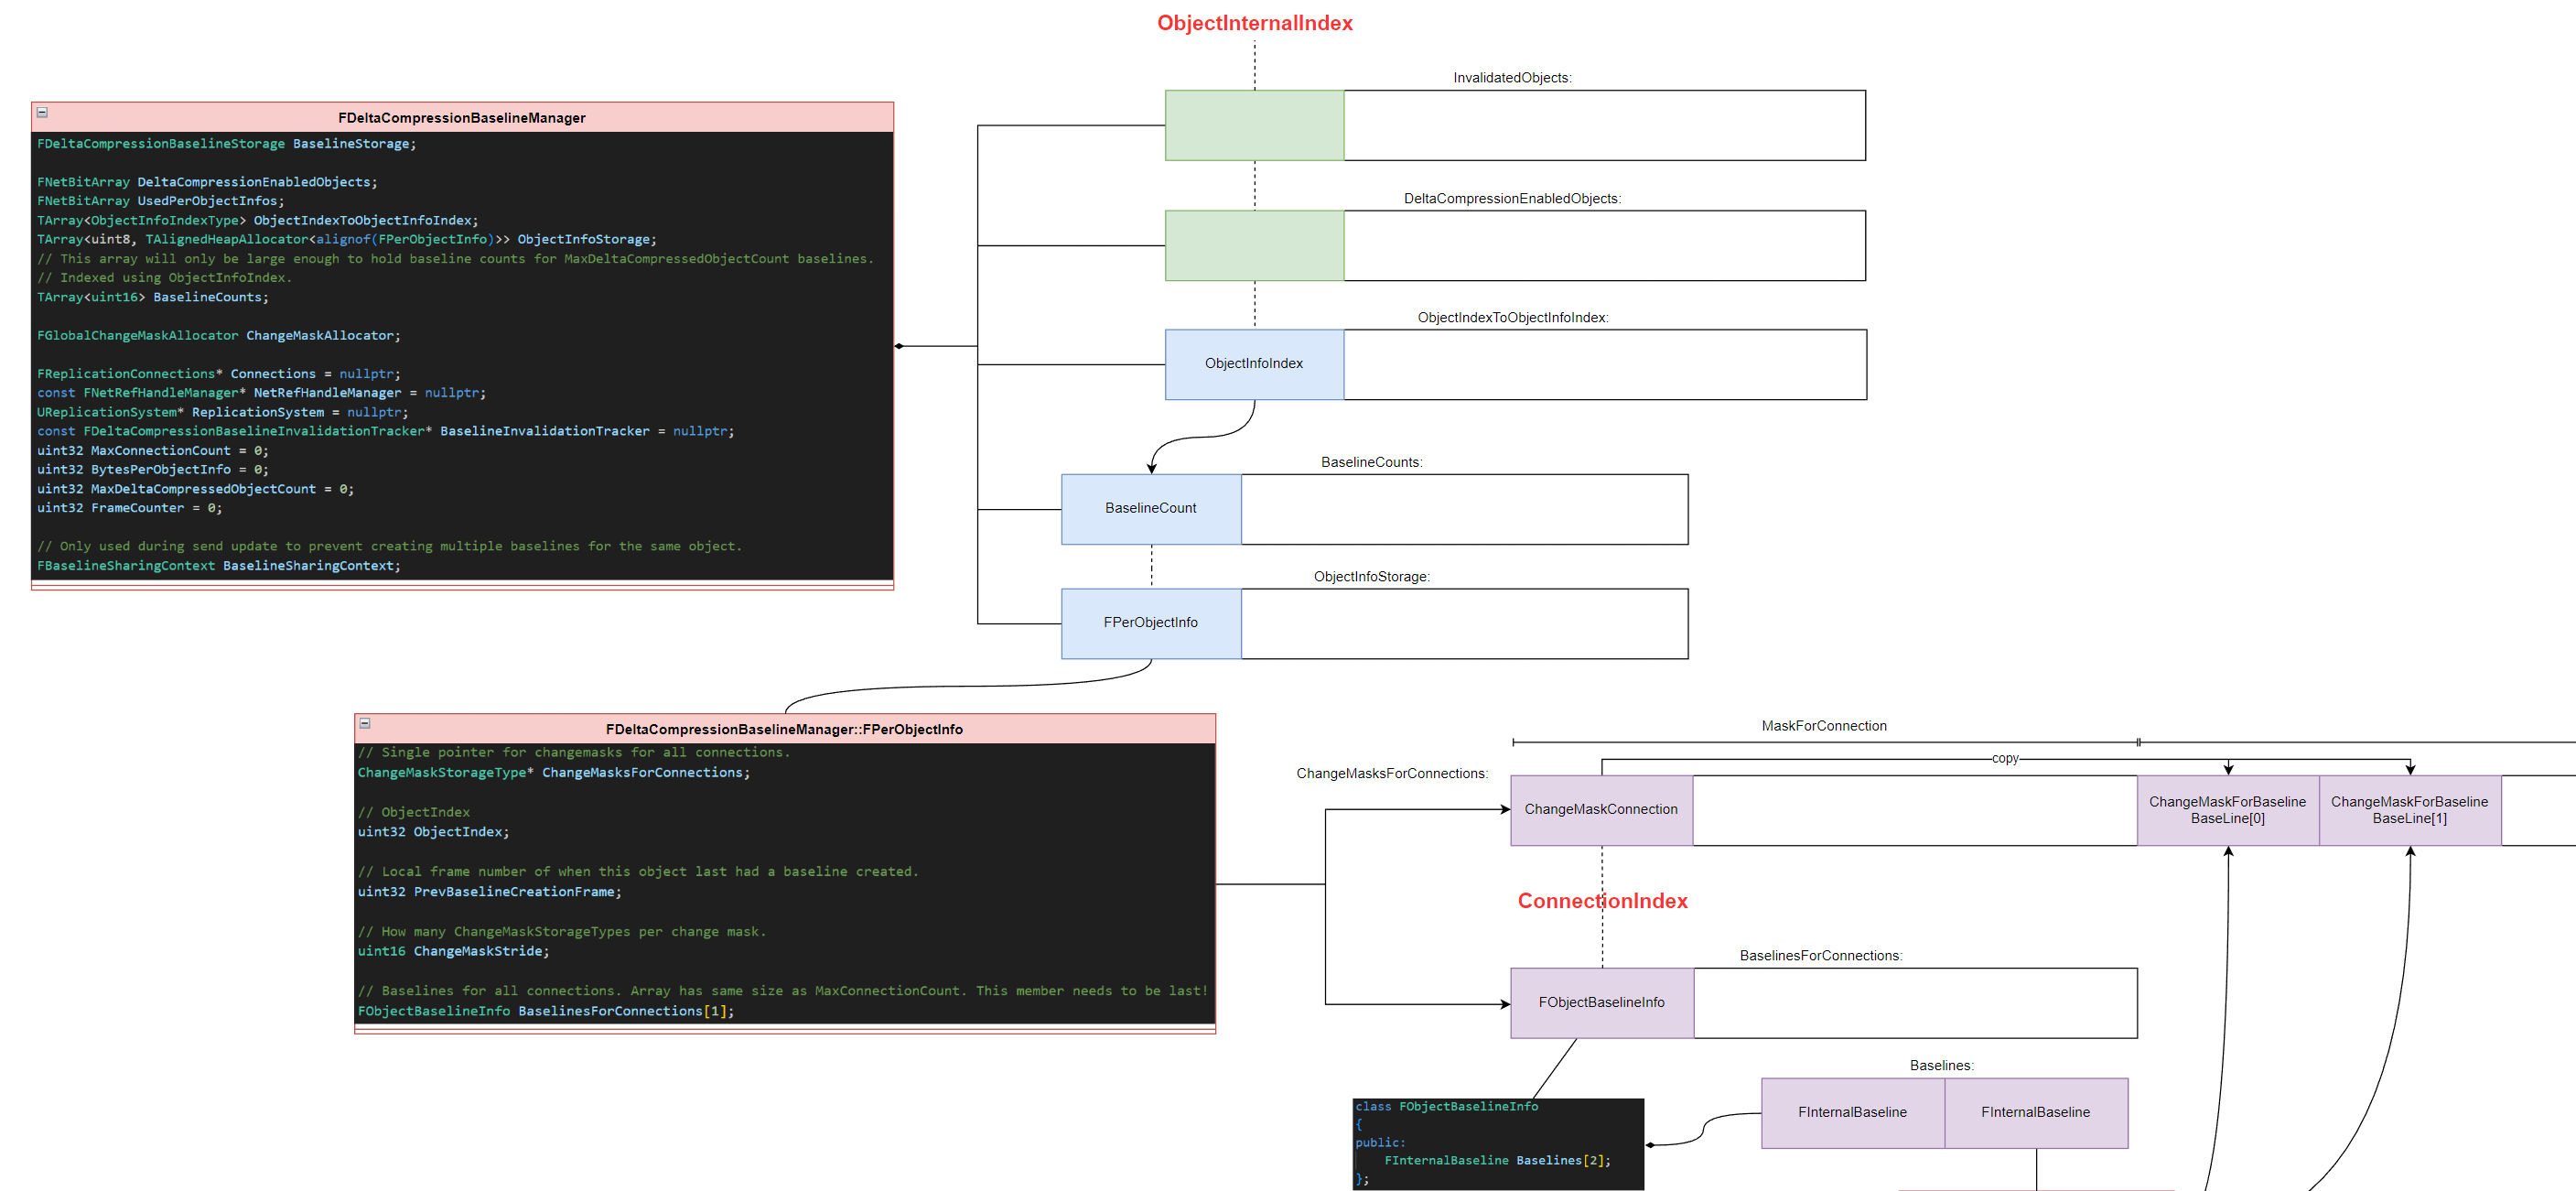
Task: Click the empty ObjectInfoStorage array rectangle
Action: (x=1464, y=624)
